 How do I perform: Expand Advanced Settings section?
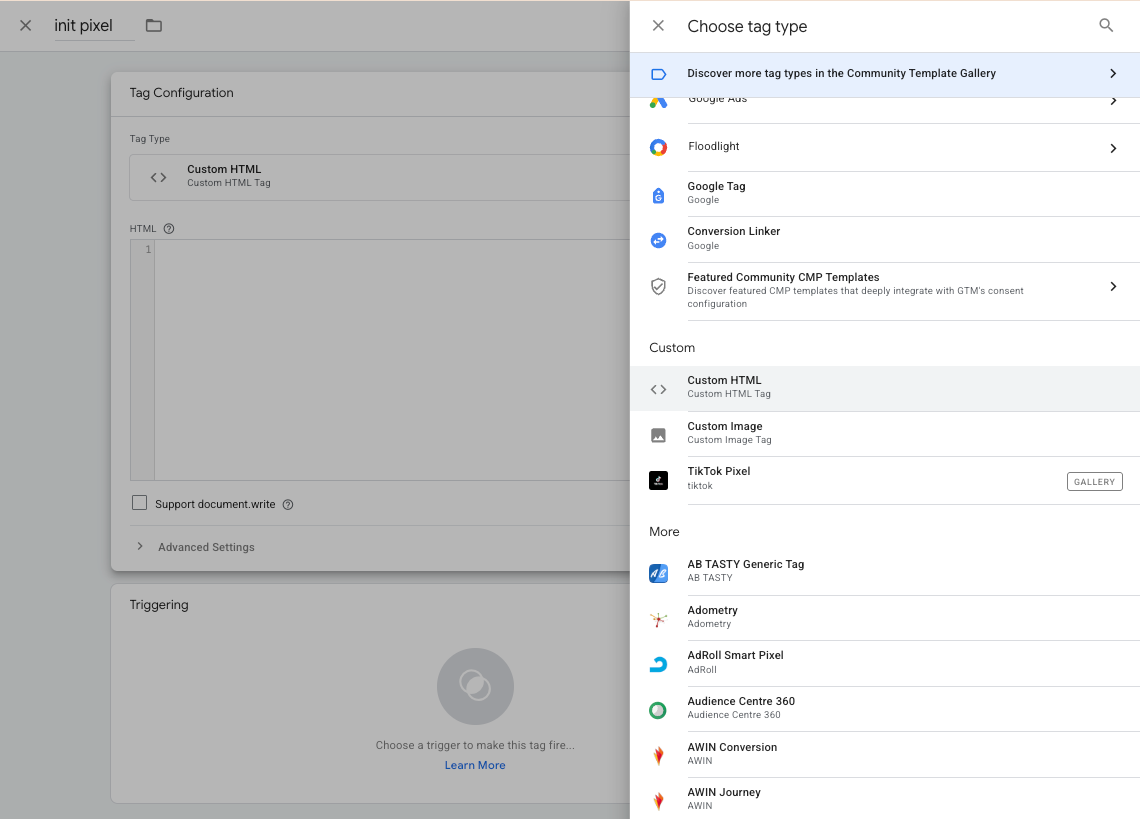pyautogui.click(x=205, y=547)
